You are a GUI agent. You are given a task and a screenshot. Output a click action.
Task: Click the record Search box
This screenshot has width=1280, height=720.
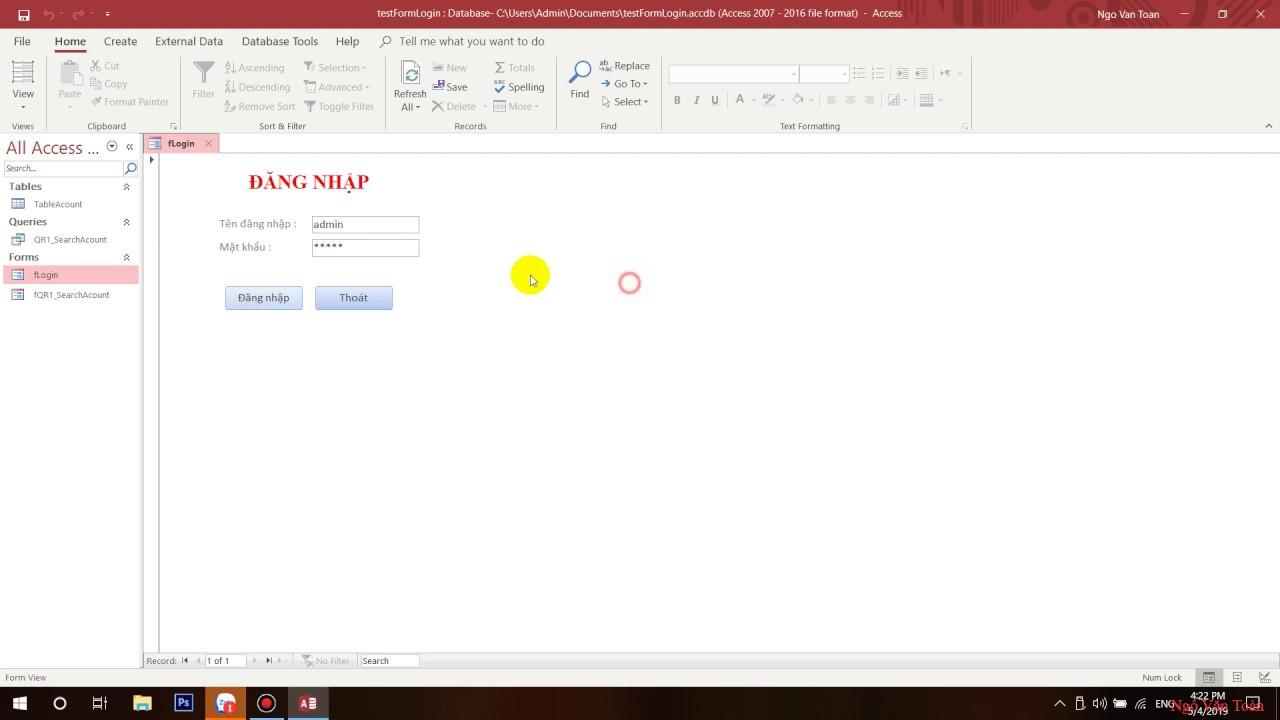pyautogui.click(x=390, y=661)
